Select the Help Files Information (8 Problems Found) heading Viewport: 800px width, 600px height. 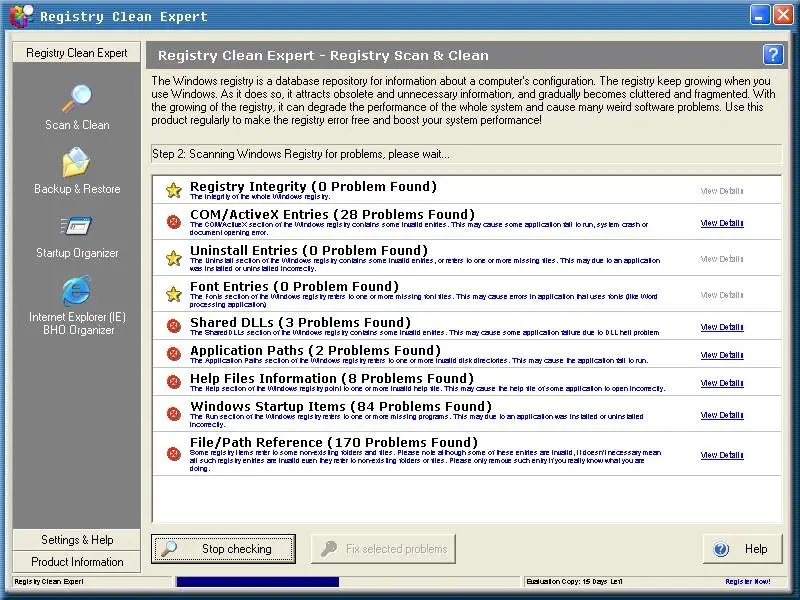[x=332, y=379]
